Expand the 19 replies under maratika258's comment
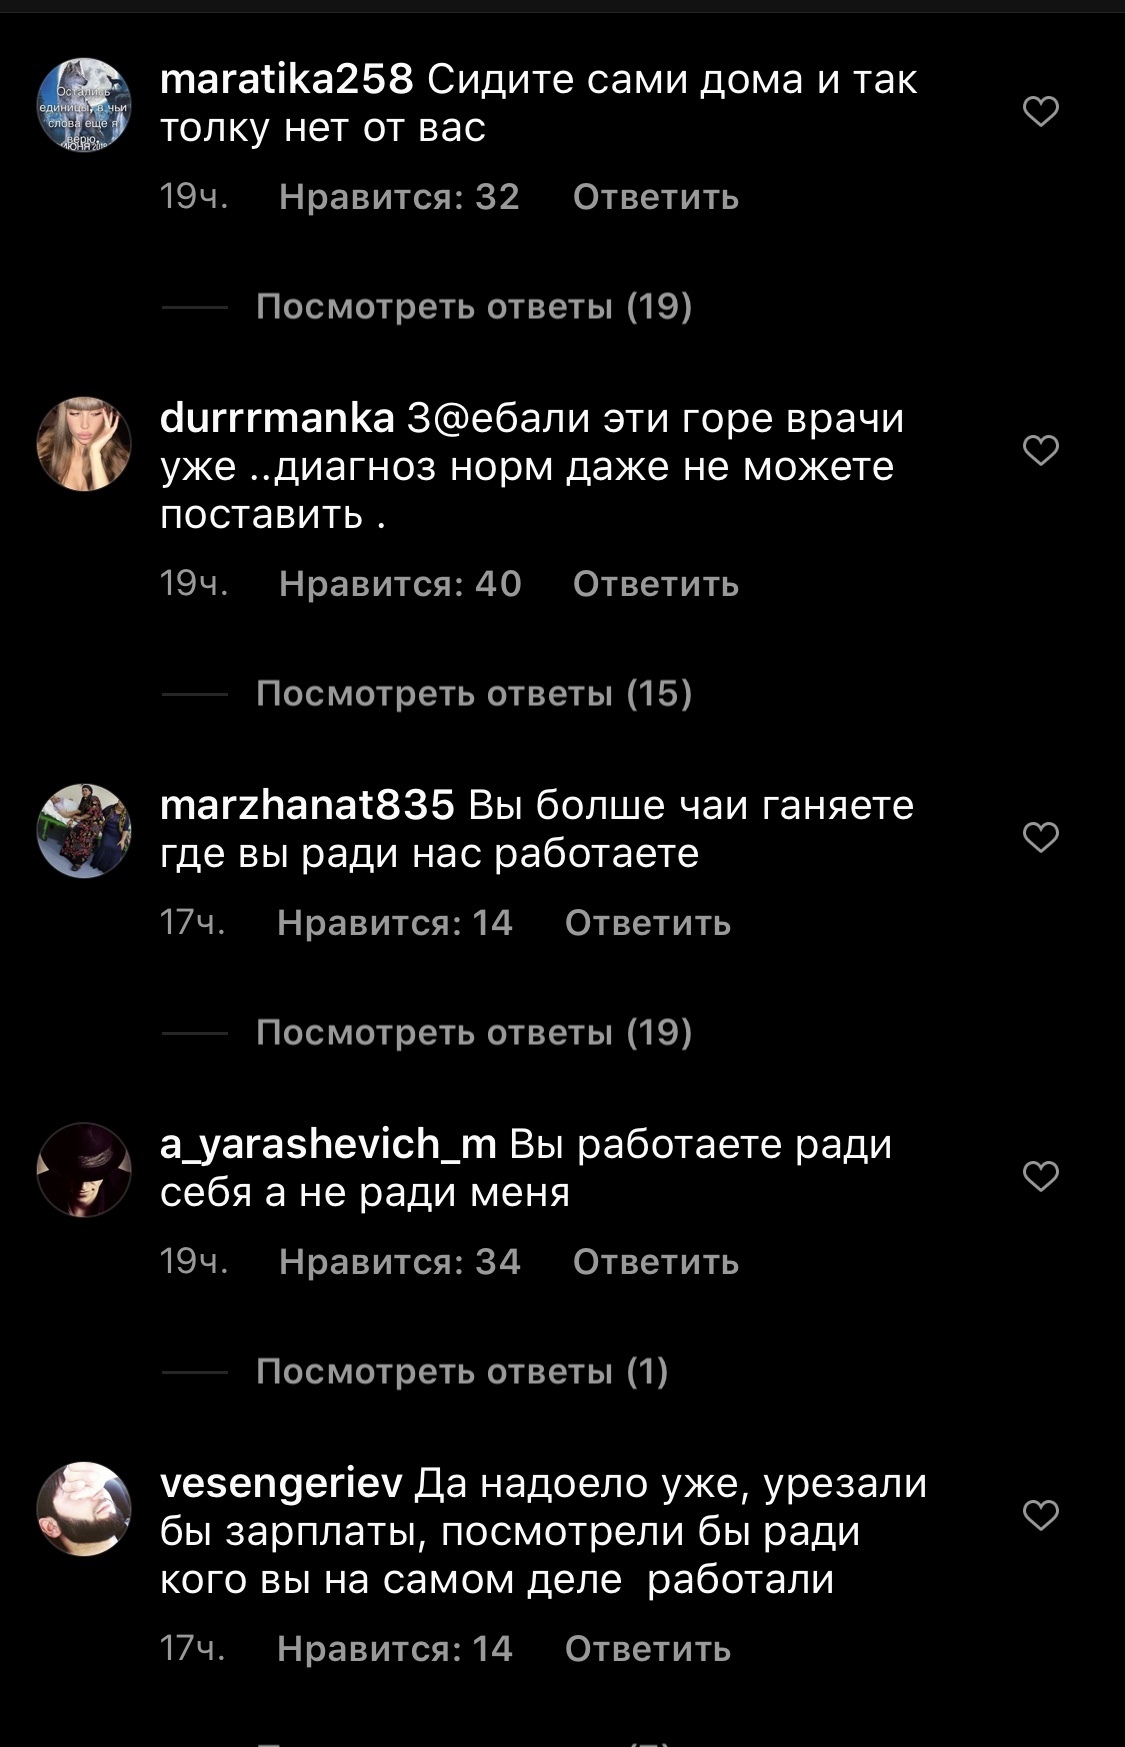This screenshot has width=1125, height=1747. pyautogui.click(x=474, y=306)
